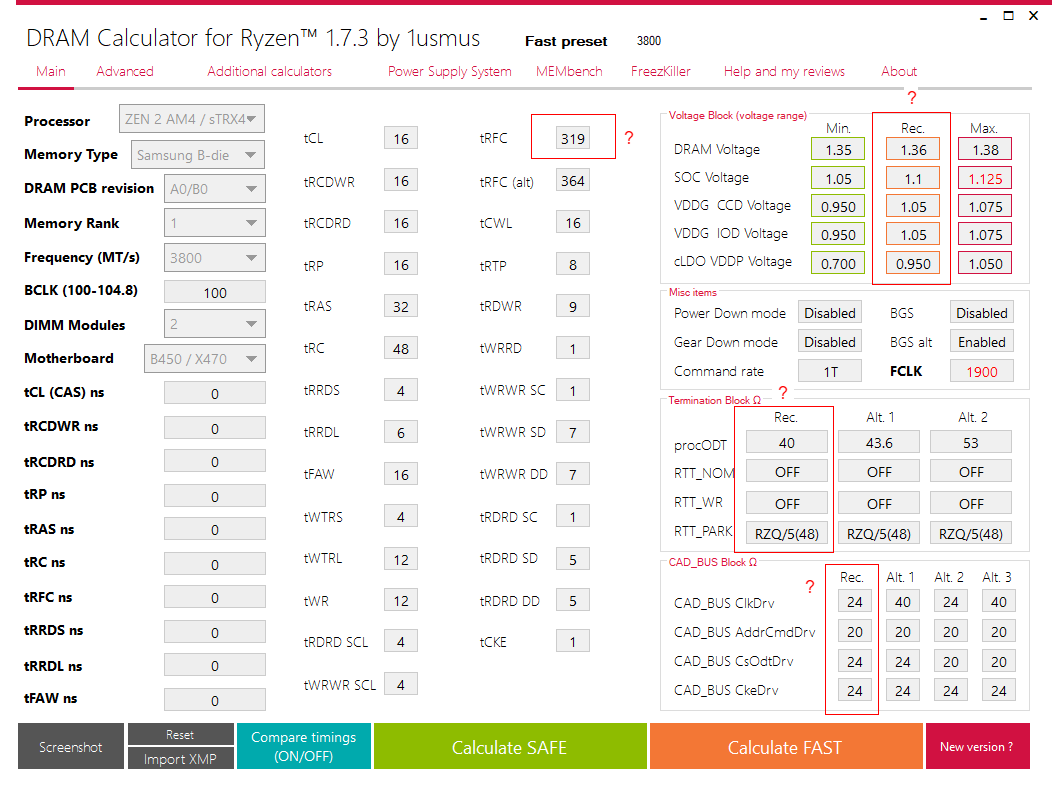Click the tRC value 48

(x=401, y=348)
